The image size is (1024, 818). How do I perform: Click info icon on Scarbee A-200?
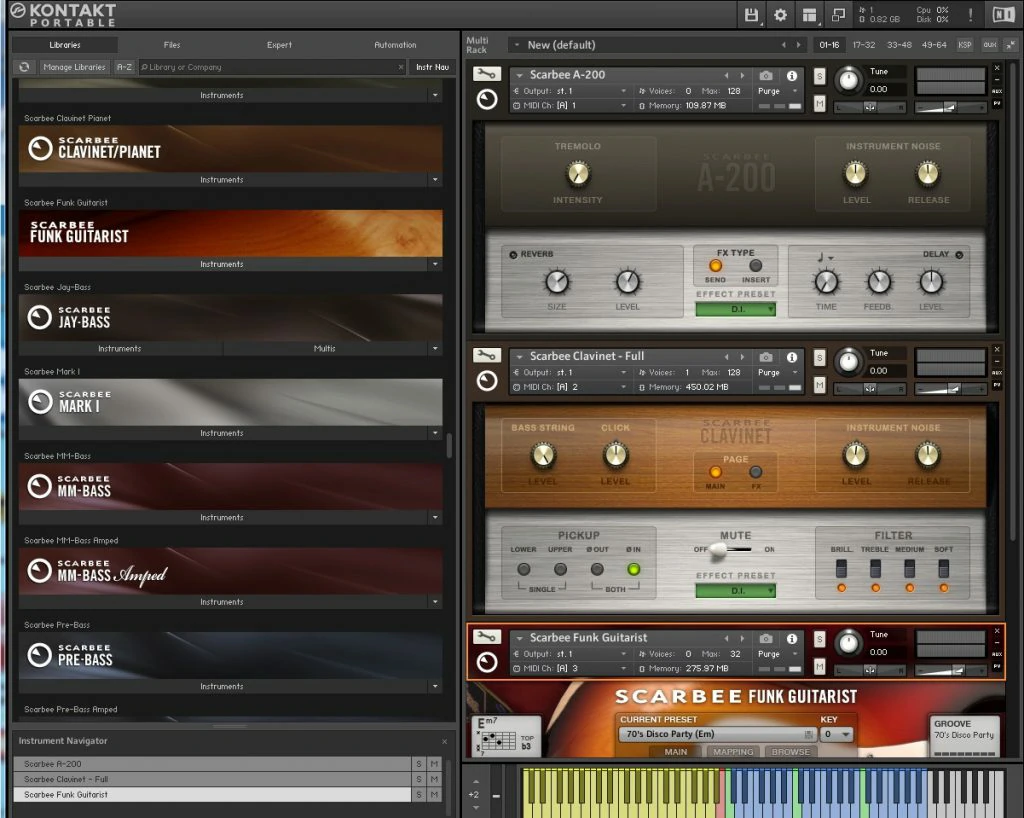[792, 76]
